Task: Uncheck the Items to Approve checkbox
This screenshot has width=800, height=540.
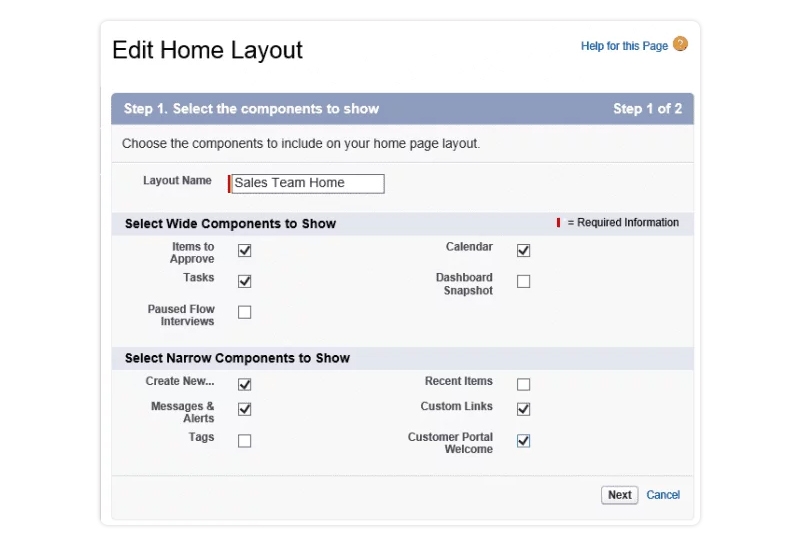Action: point(244,251)
